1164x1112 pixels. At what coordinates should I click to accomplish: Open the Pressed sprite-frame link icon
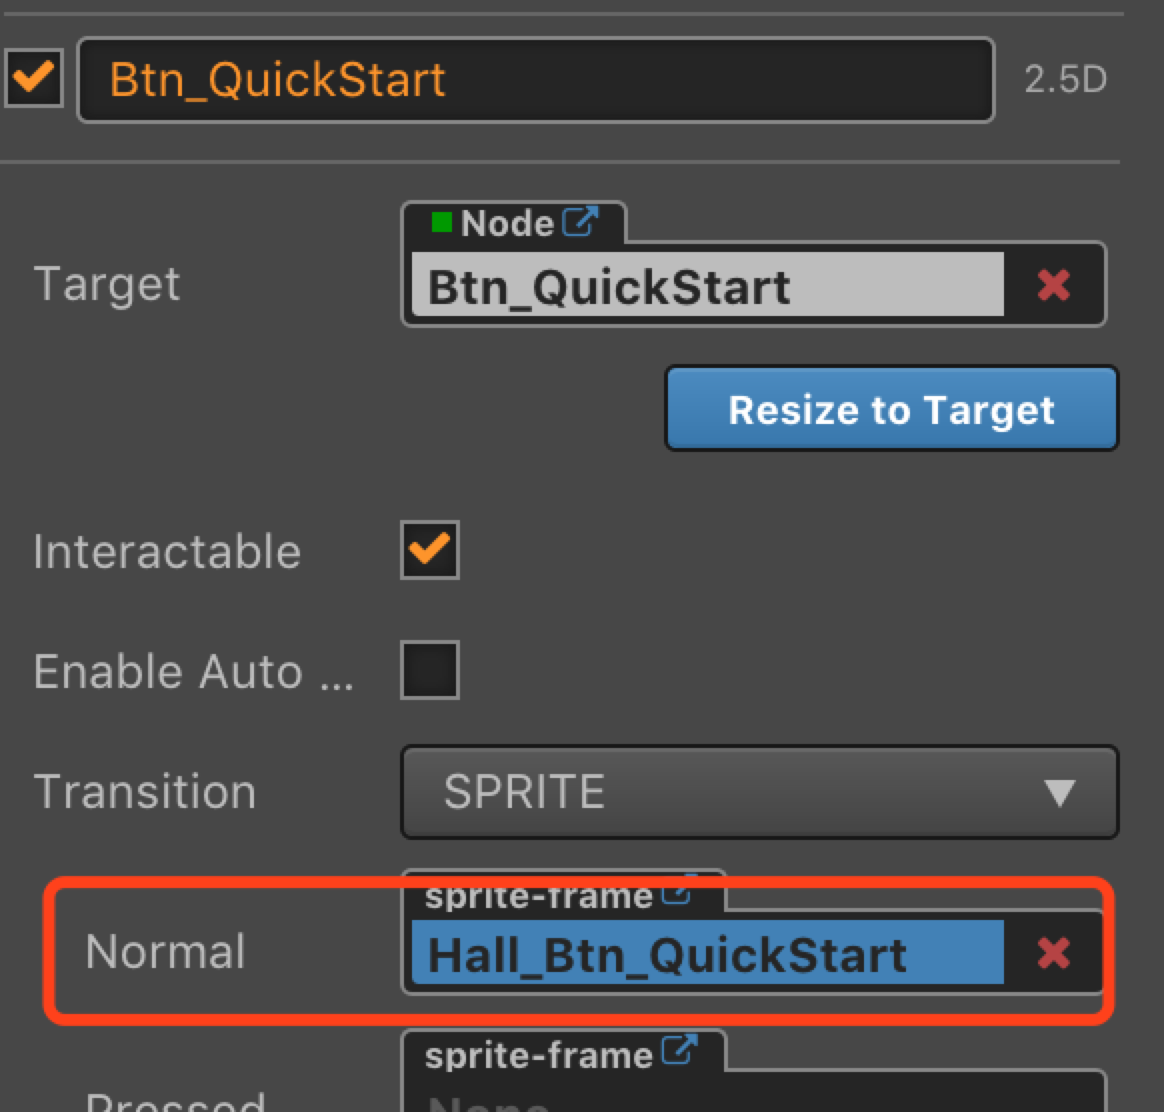pos(681,1052)
